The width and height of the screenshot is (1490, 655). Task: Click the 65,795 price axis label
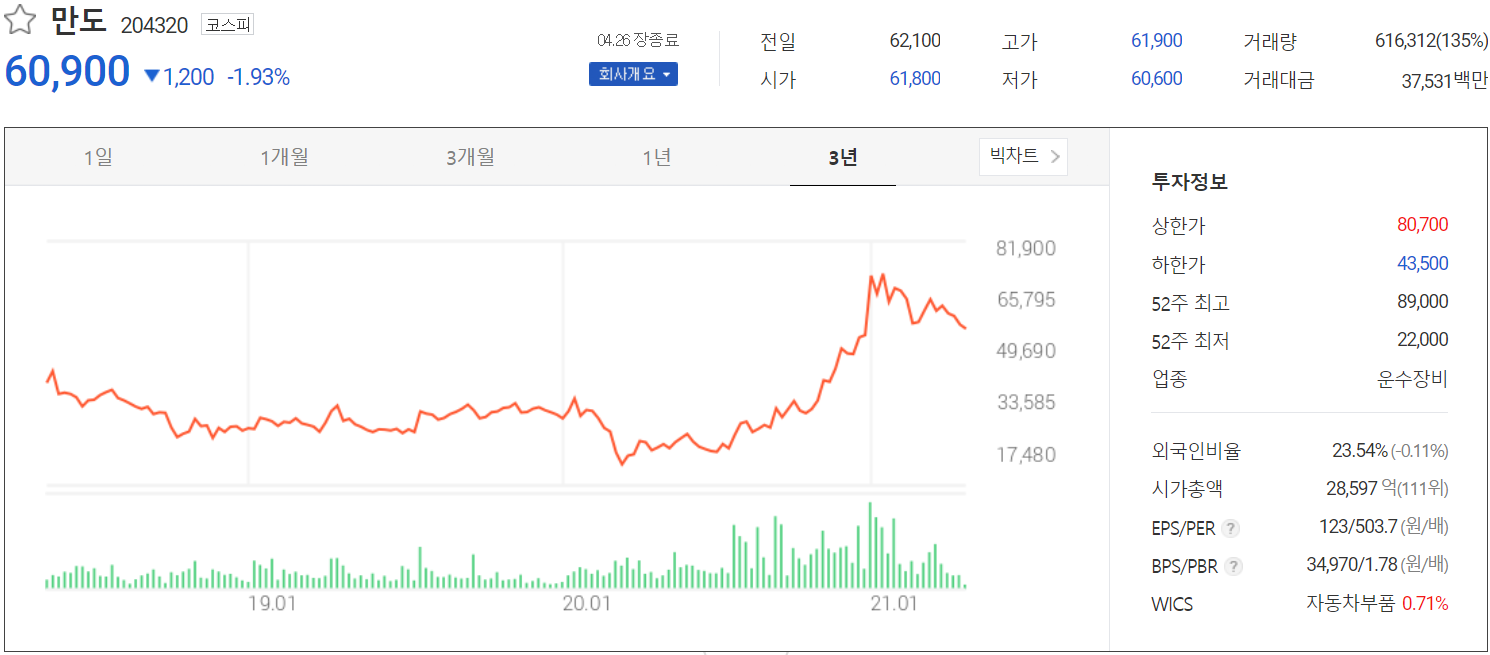tap(1026, 300)
